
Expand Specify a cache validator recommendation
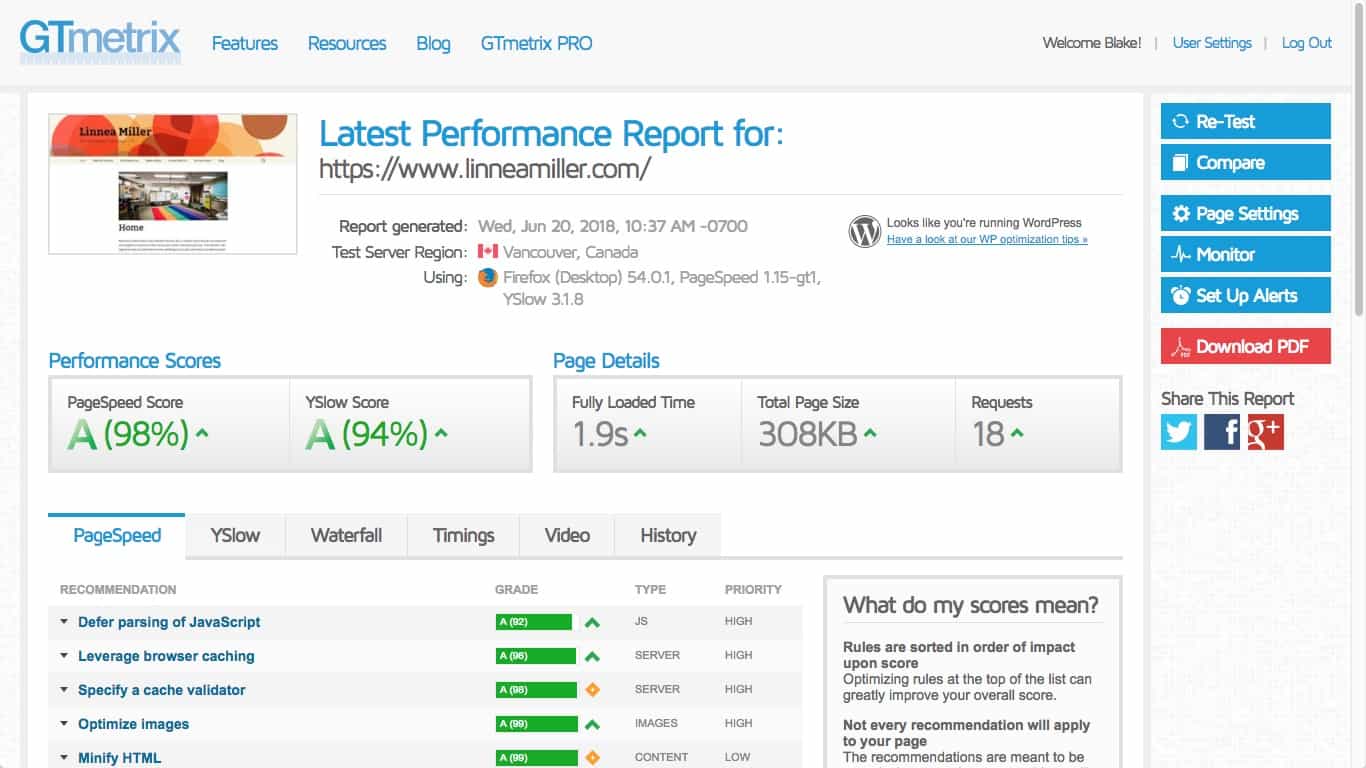[x=65, y=690]
